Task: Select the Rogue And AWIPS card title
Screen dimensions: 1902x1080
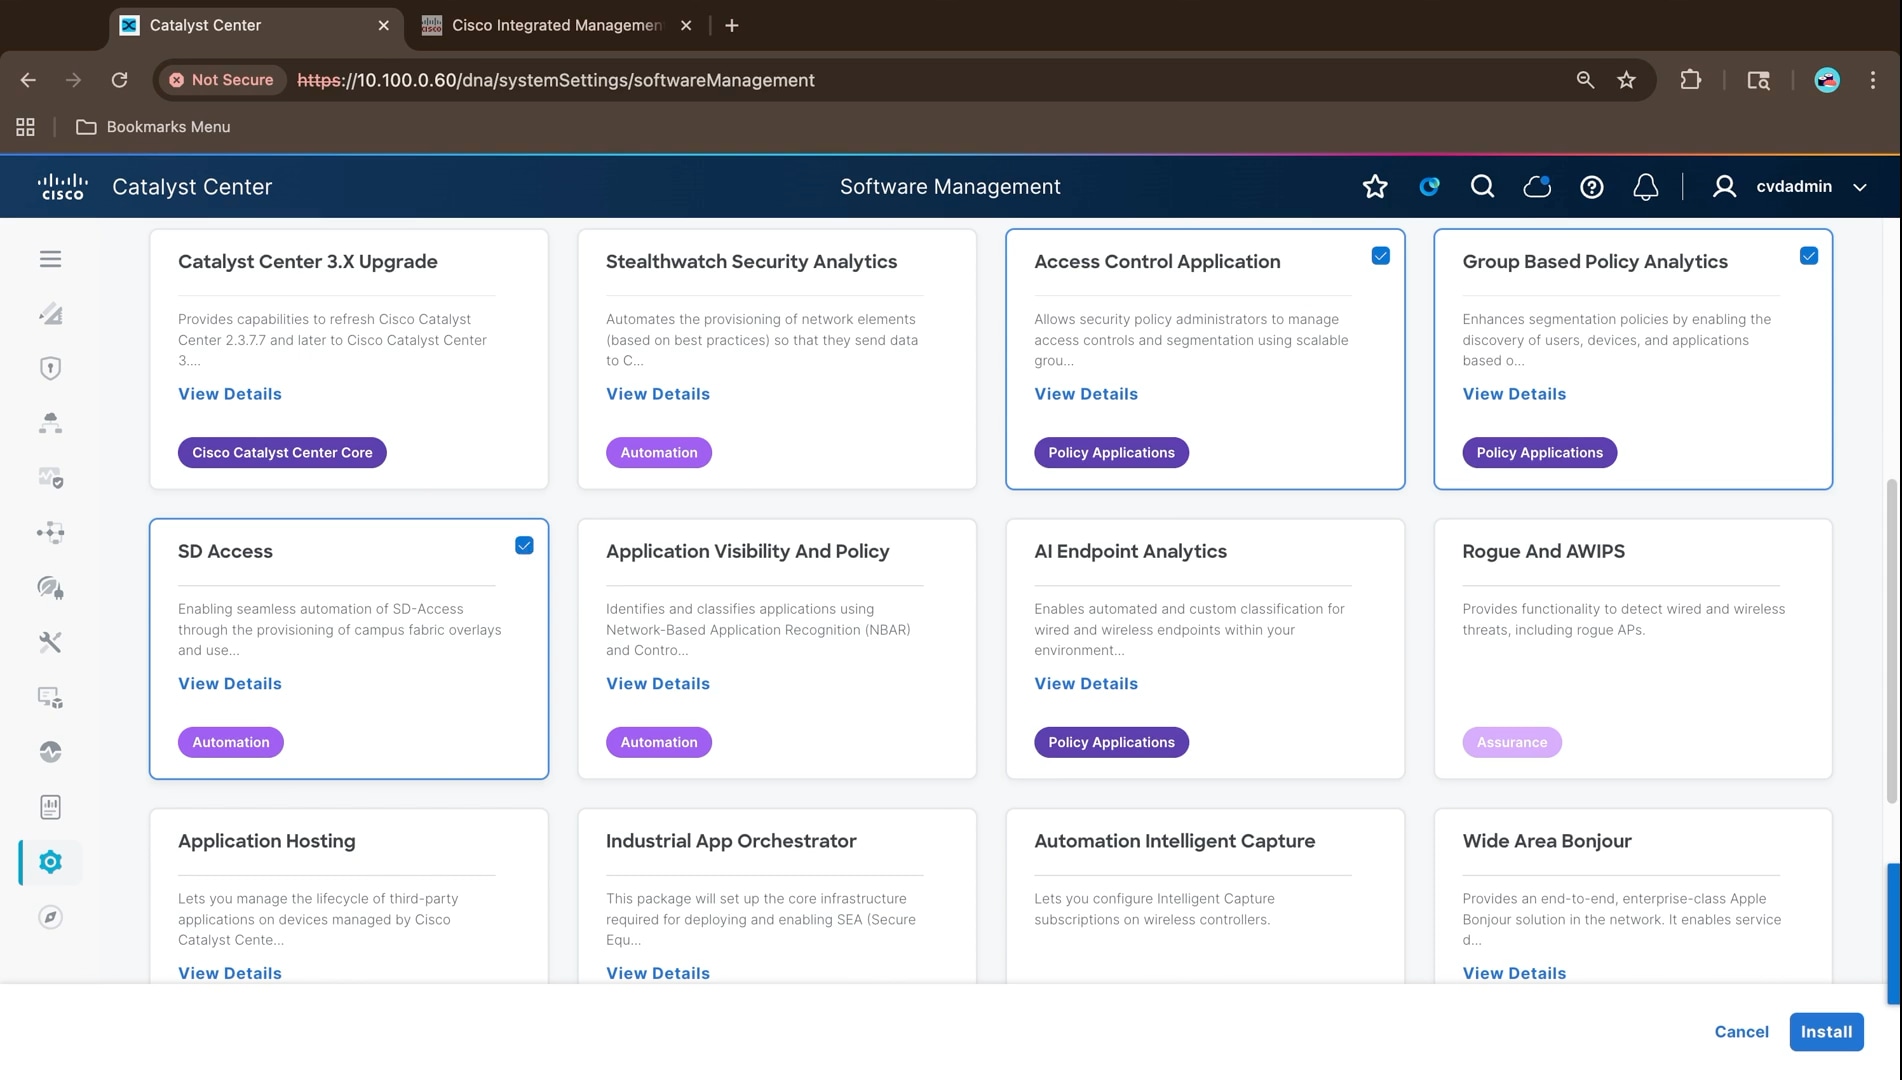Action: pos(1543,551)
